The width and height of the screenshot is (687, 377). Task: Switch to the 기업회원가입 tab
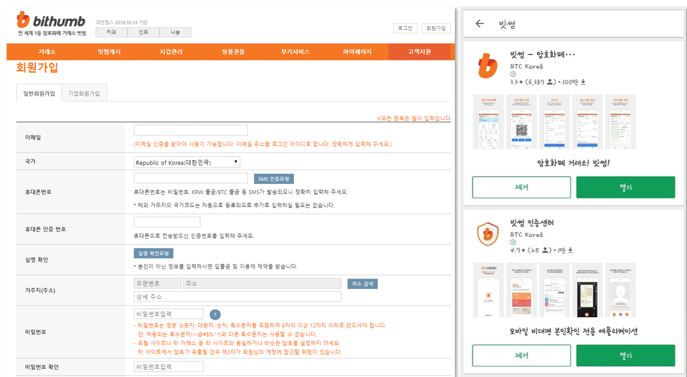coord(84,93)
